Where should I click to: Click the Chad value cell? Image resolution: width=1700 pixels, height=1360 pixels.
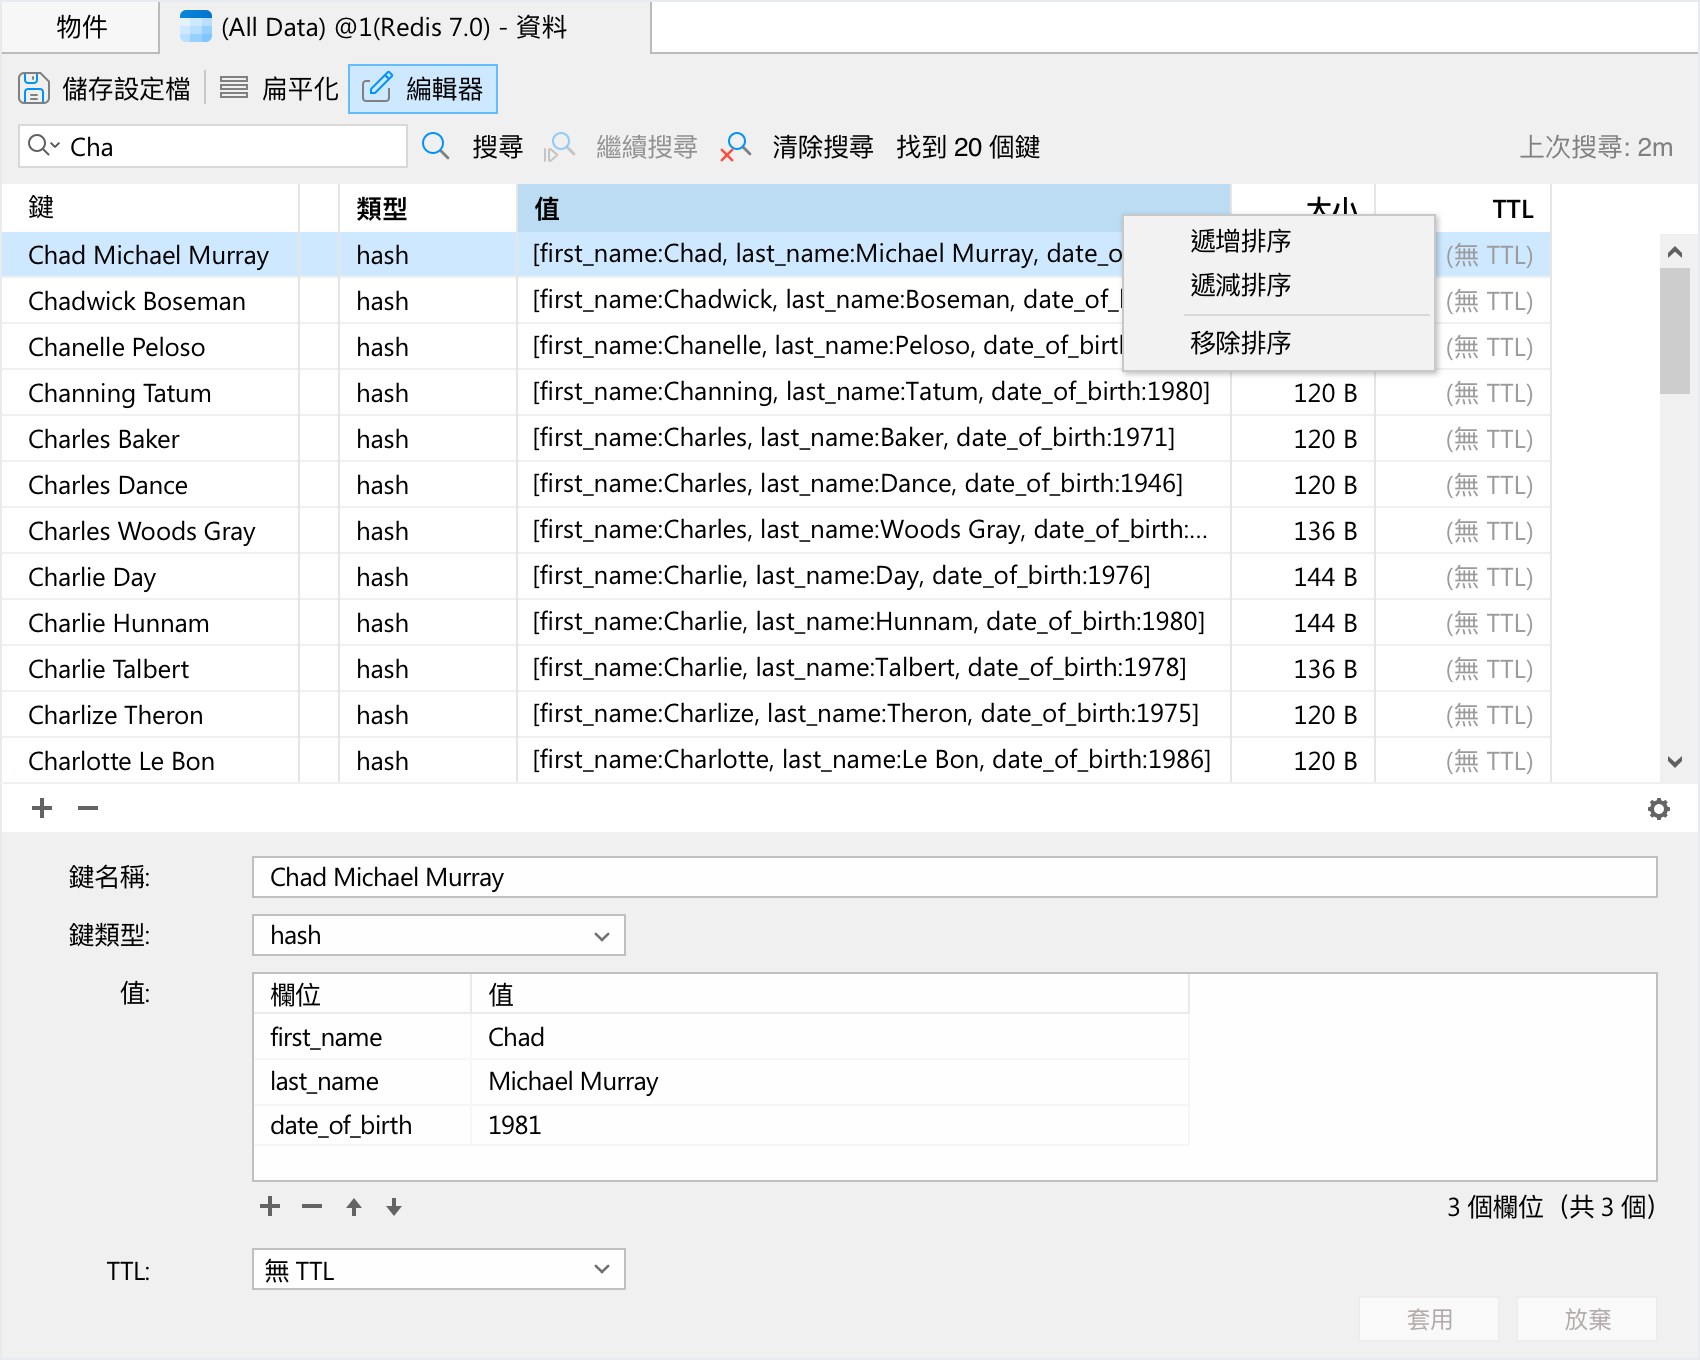(829, 1037)
